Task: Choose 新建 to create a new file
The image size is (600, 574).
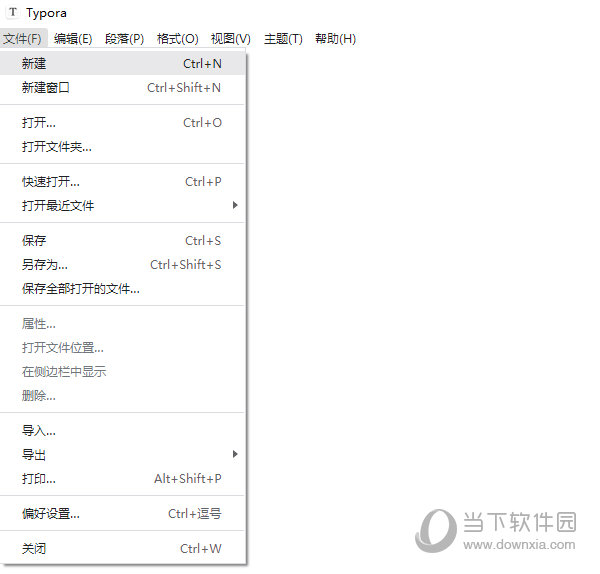Action: click(x=122, y=64)
